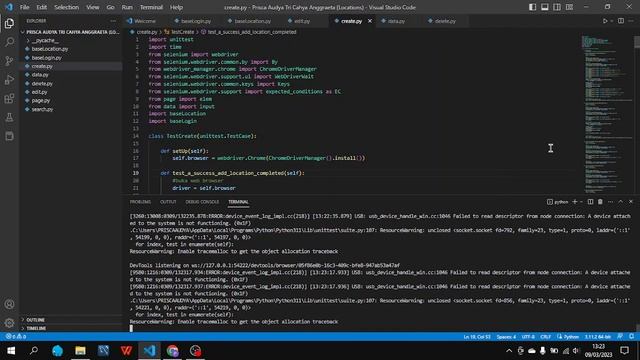Image resolution: width=640 pixels, height=360 pixels.
Task: Close the create.py editor tab
Action: (x=370, y=21)
